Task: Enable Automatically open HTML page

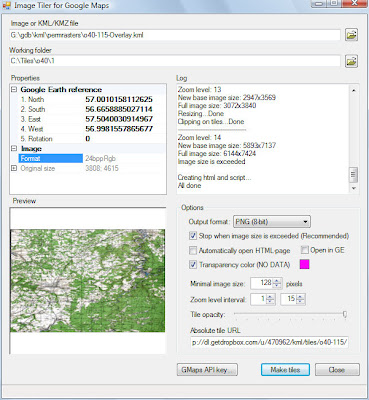Action: (193, 250)
